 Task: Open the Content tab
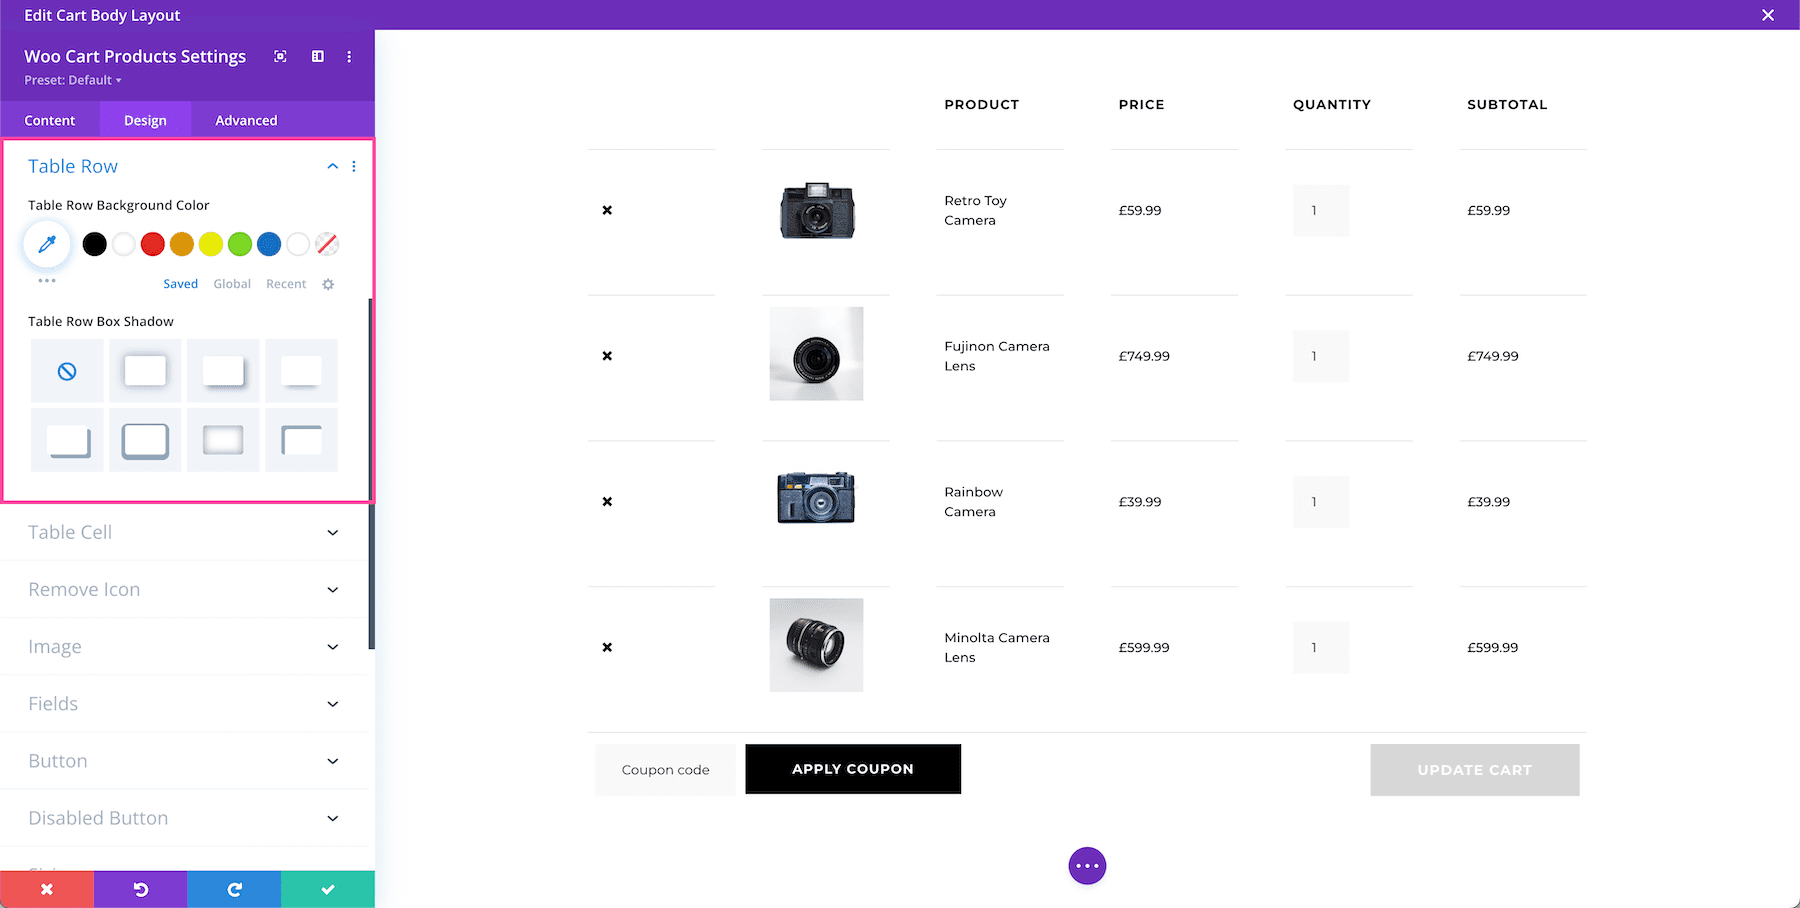51,120
